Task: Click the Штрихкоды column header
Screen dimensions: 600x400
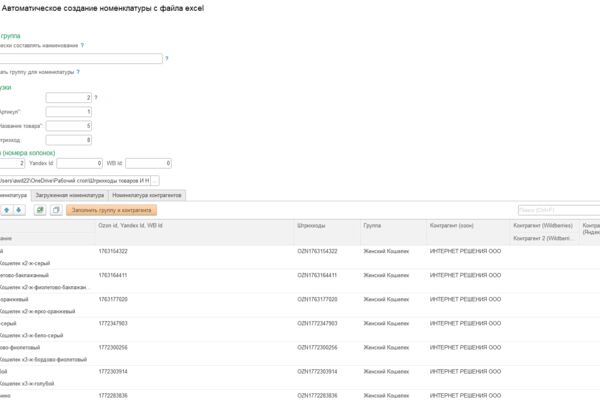Action: [328, 226]
